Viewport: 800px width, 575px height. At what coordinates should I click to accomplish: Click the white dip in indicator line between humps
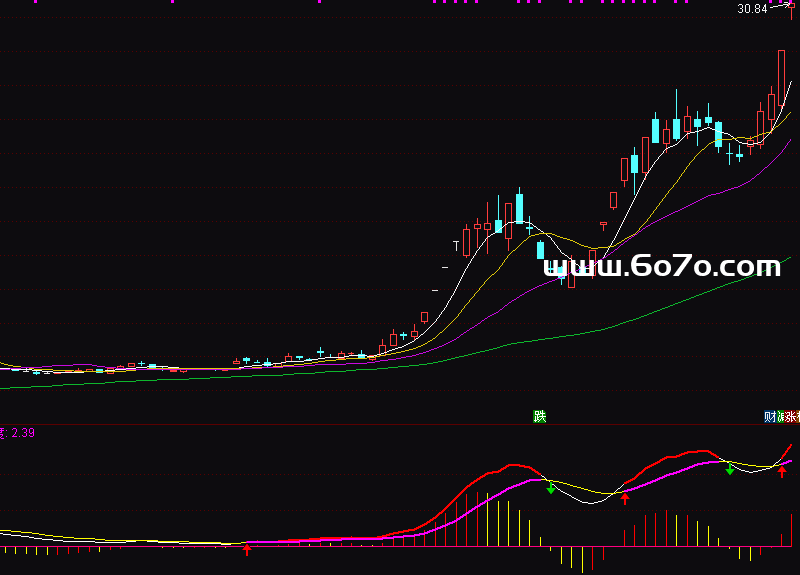click(590, 502)
